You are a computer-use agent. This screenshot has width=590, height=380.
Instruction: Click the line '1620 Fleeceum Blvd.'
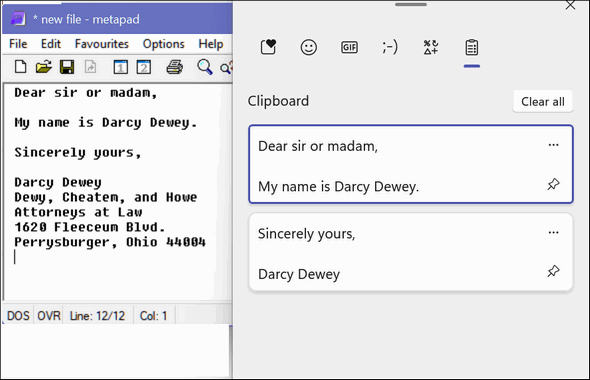(x=90, y=227)
